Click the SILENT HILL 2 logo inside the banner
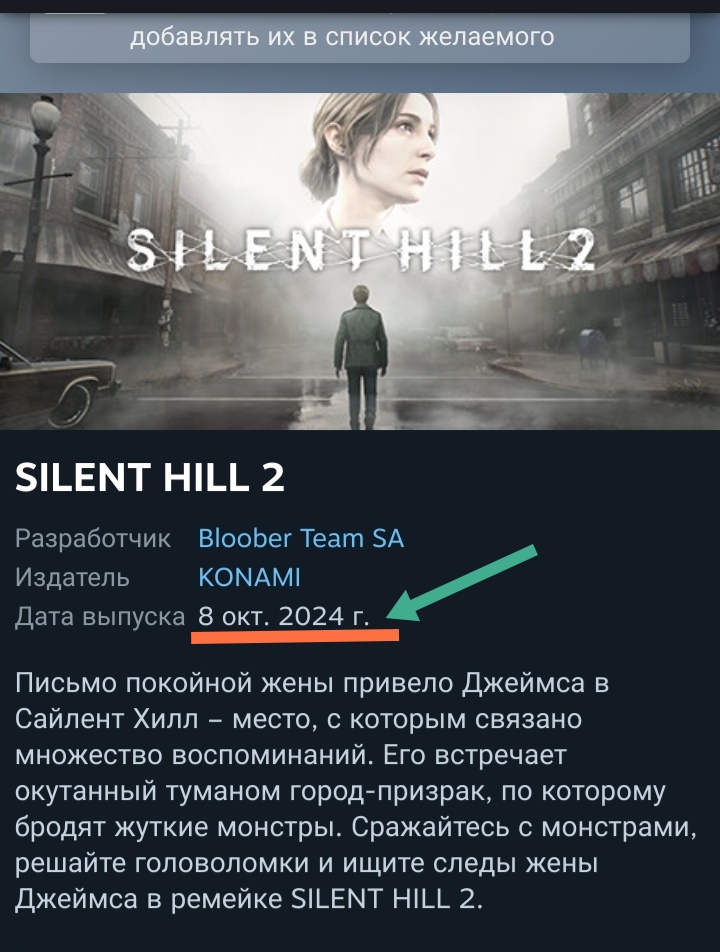720x952 pixels. click(361, 250)
